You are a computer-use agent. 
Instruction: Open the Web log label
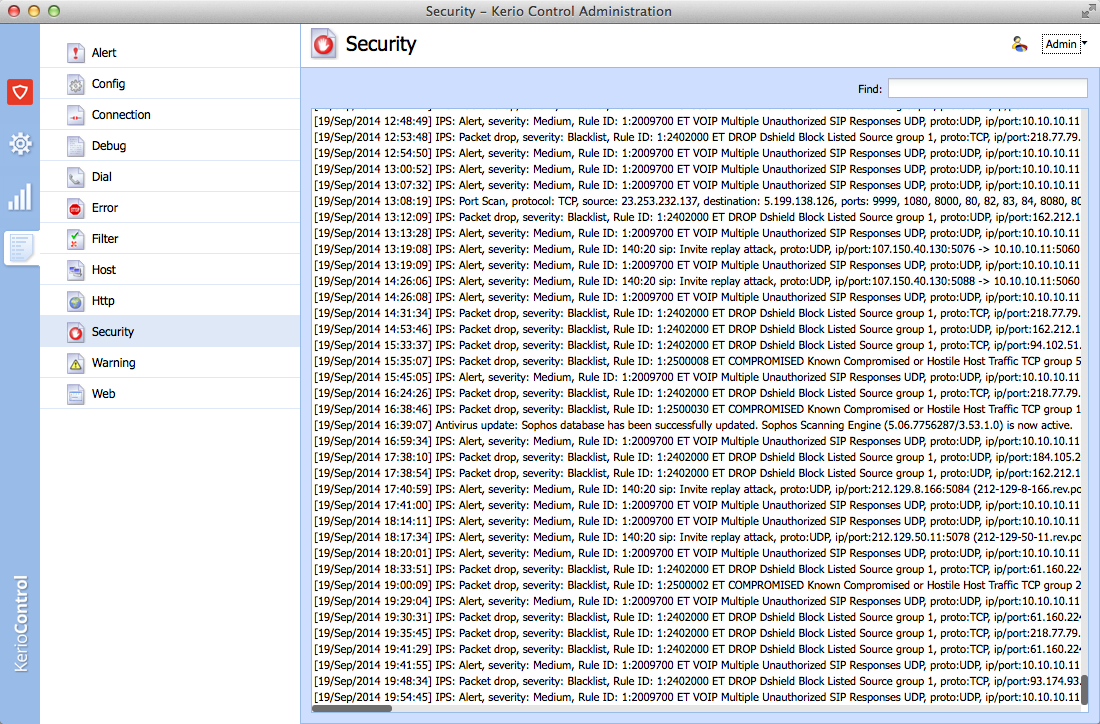pos(104,394)
